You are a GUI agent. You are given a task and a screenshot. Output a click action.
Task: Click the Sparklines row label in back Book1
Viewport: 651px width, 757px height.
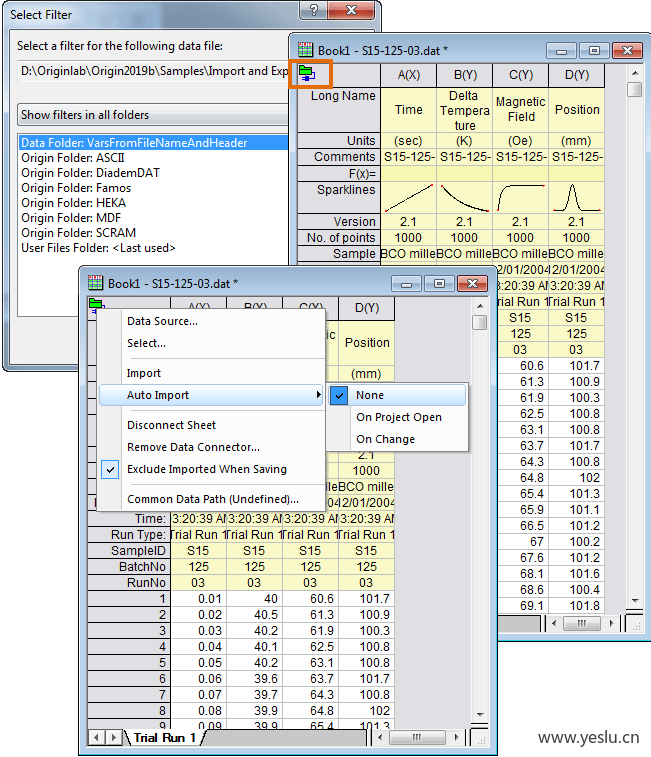[x=339, y=197]
